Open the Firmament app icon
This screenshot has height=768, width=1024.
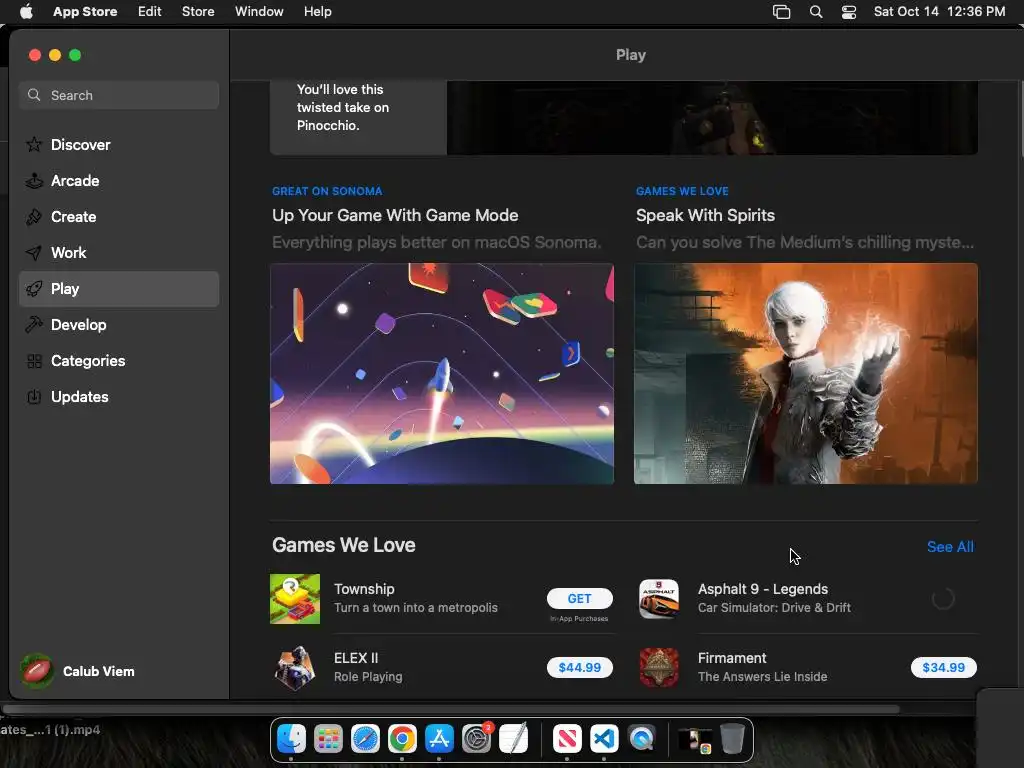tap(658, 667)
